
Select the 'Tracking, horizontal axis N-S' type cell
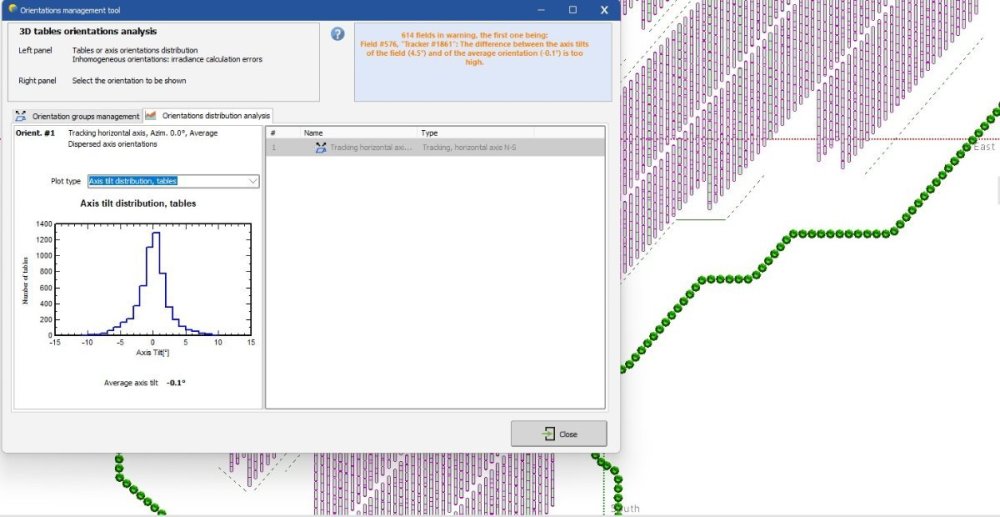coord(468,148)
